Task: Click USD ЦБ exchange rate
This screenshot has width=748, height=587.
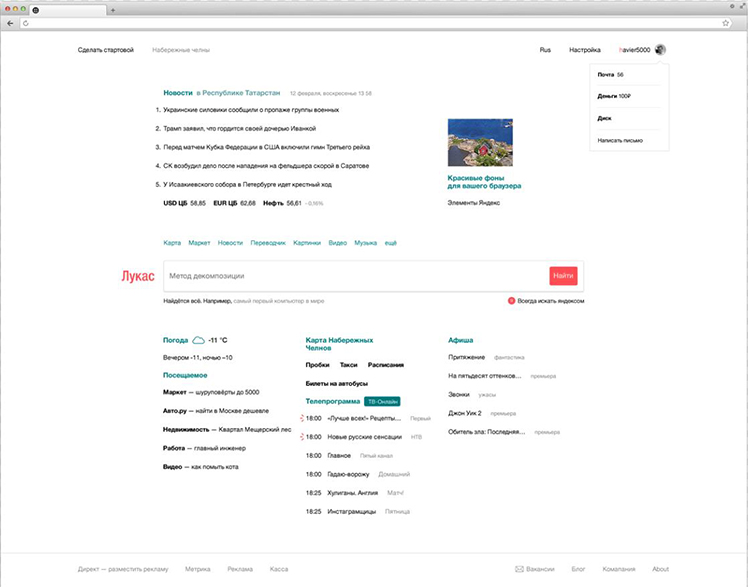Action: [x=185, y=203]
